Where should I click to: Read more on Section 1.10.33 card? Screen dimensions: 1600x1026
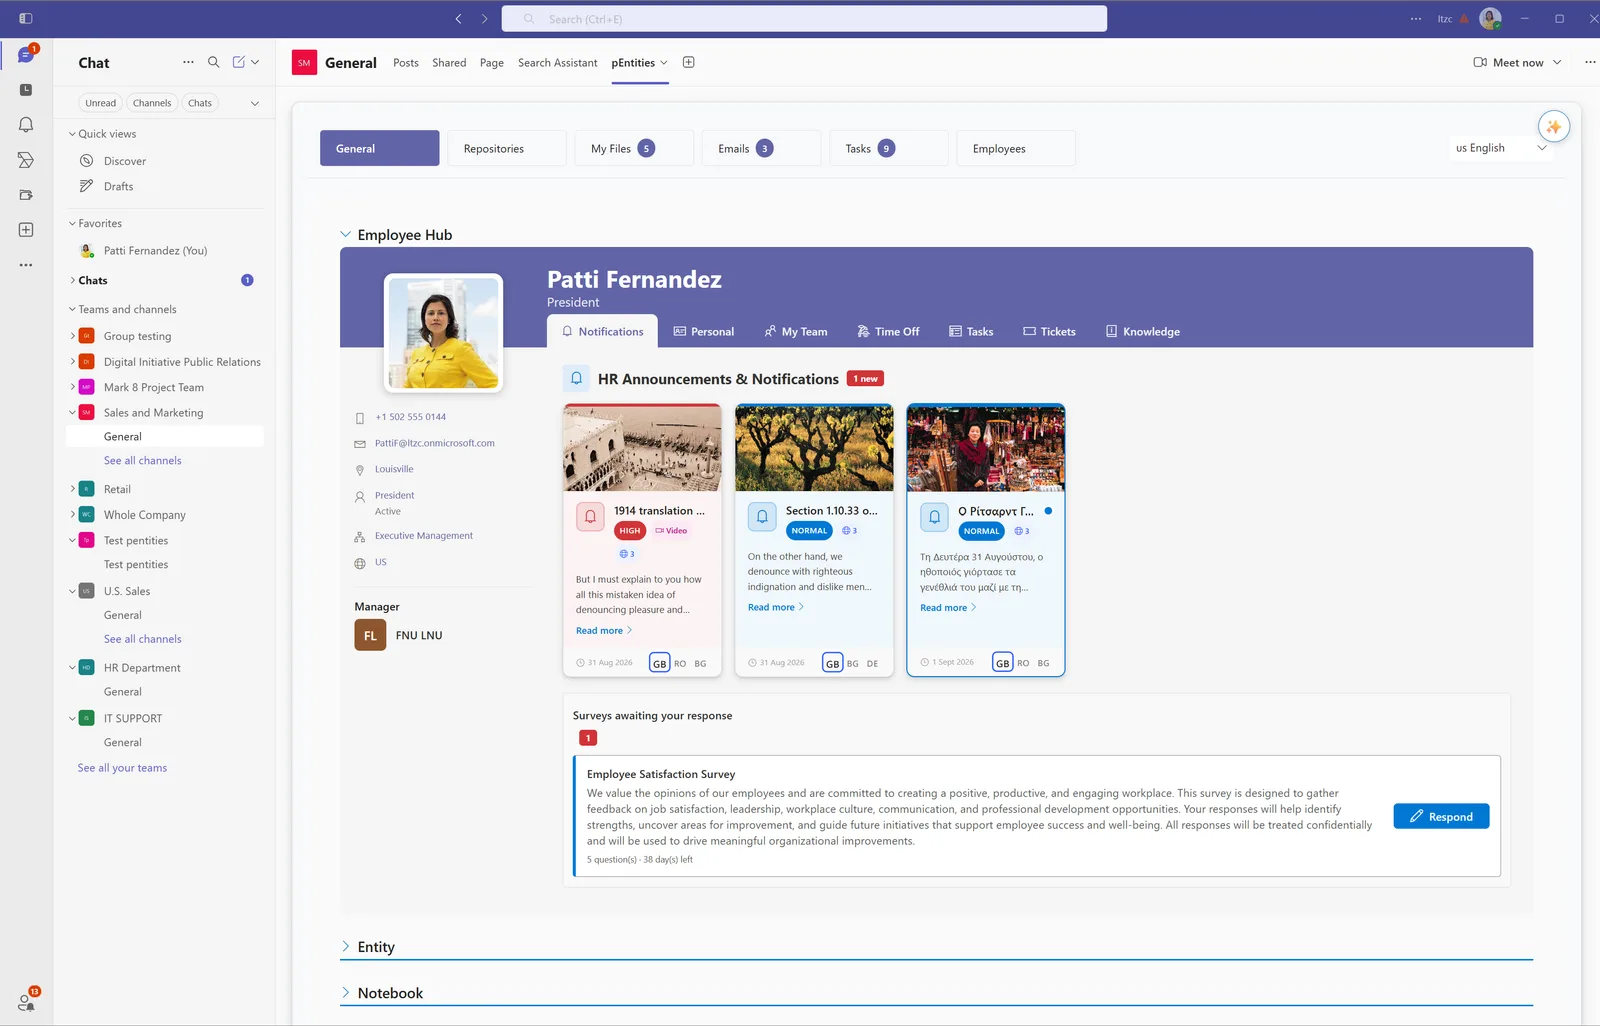[x=776, y=607]
